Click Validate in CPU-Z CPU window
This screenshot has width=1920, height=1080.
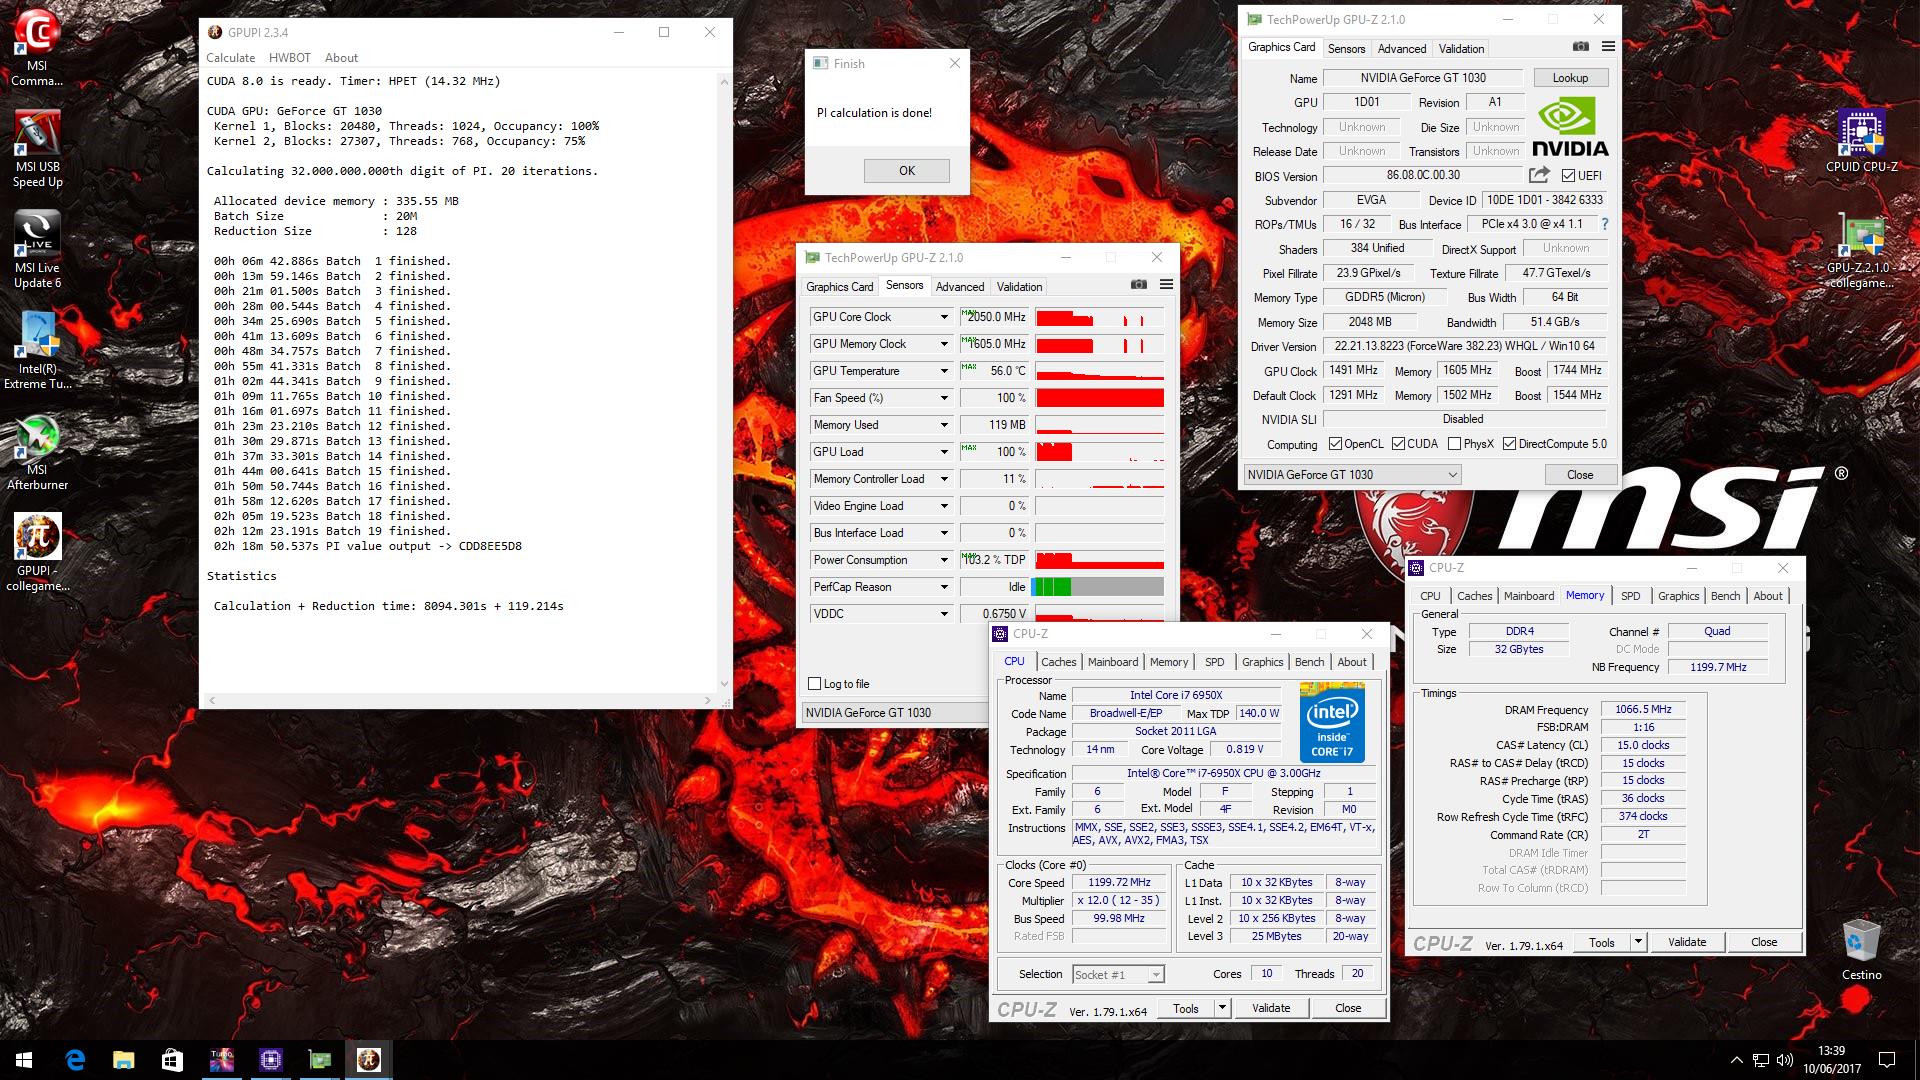coord(1270,1008)
